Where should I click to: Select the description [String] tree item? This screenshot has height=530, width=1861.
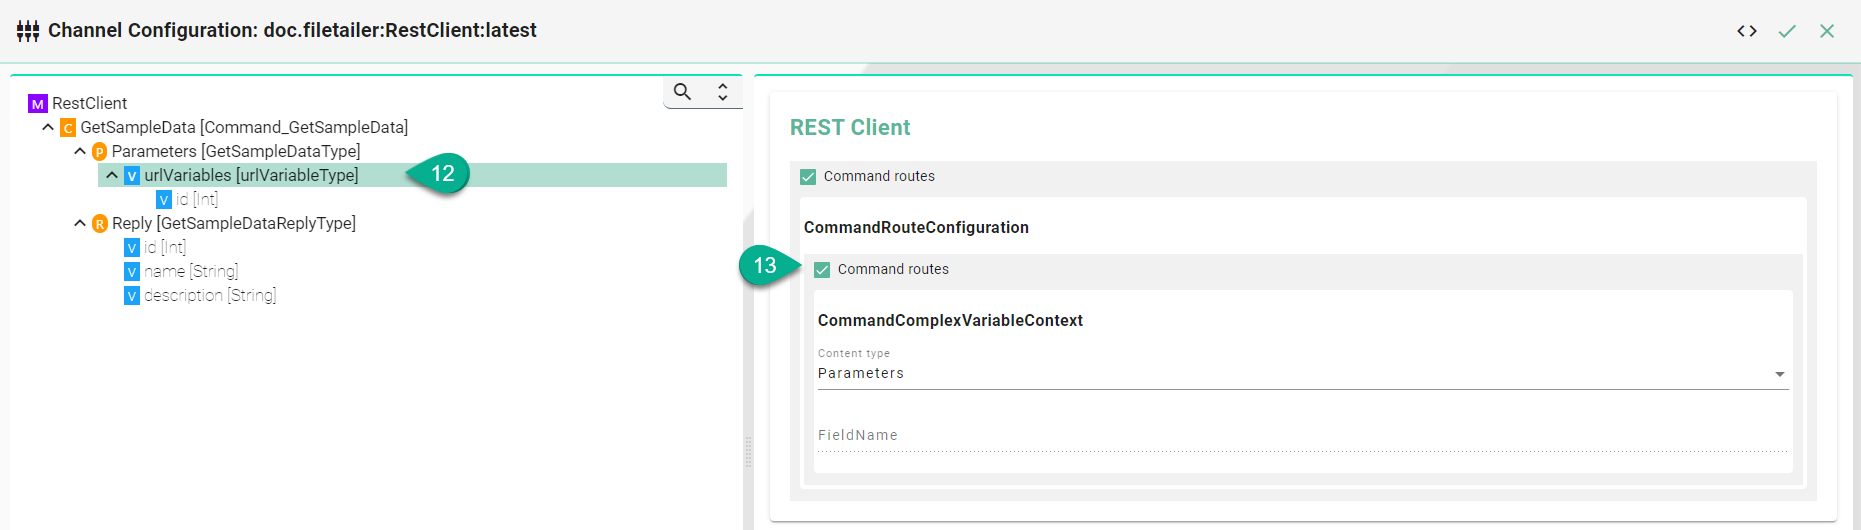pyautogui.click(x=209, y=296)
